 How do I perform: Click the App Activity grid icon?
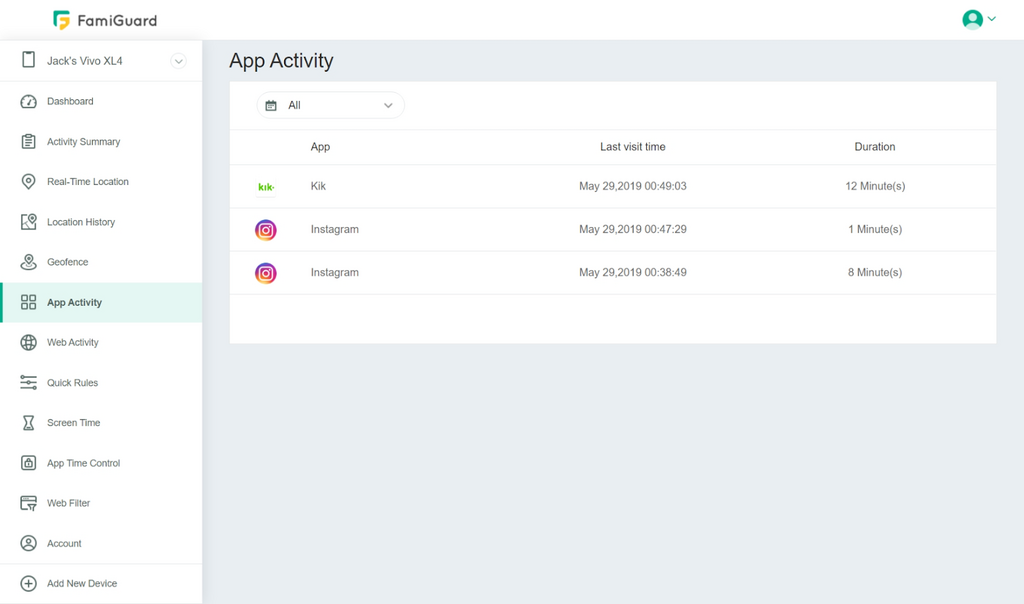(x=28, y=302)
